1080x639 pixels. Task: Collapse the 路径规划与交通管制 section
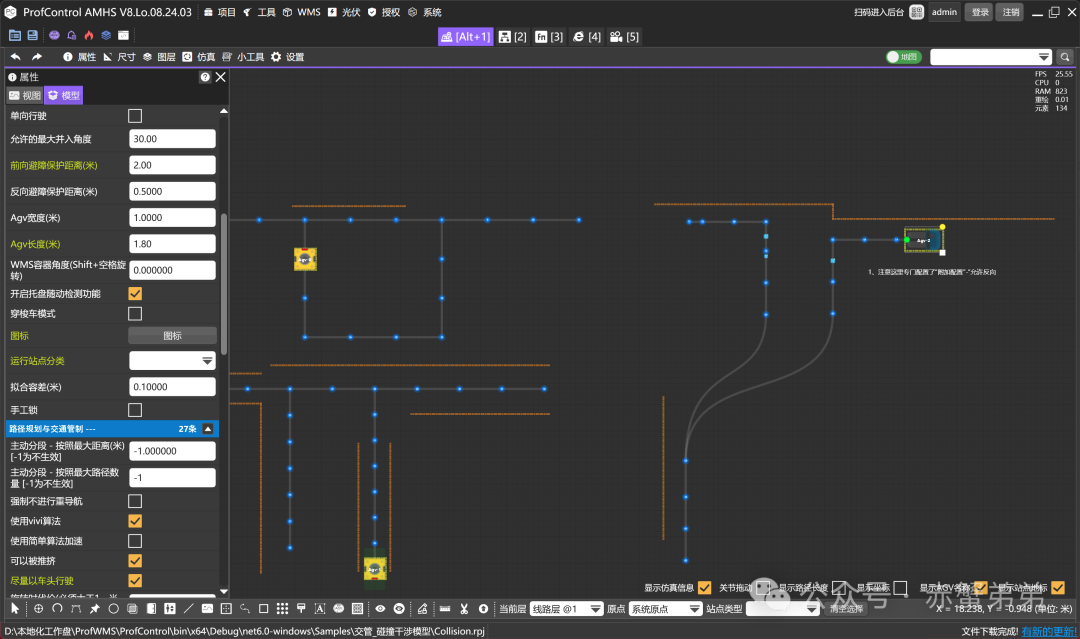point(208,429)
